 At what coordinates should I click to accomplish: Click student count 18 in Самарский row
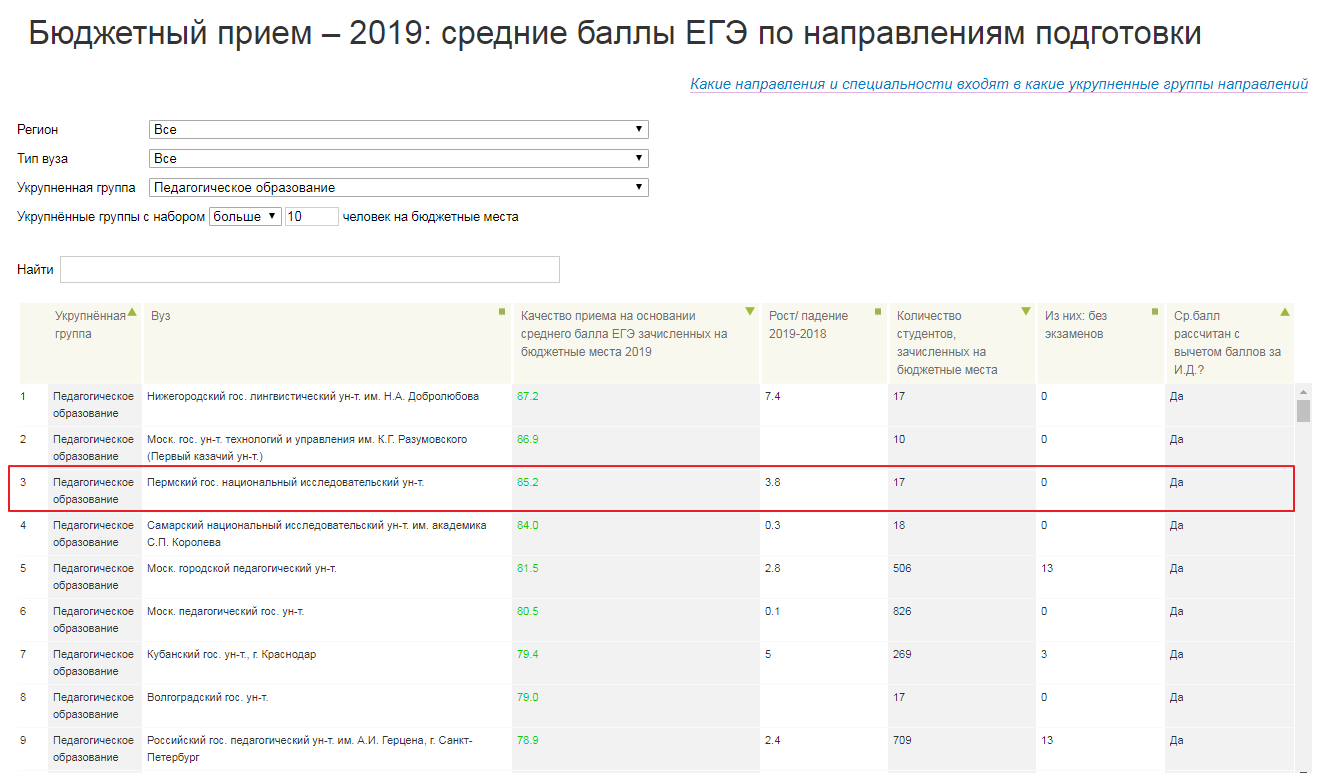(x=899, y=525)
